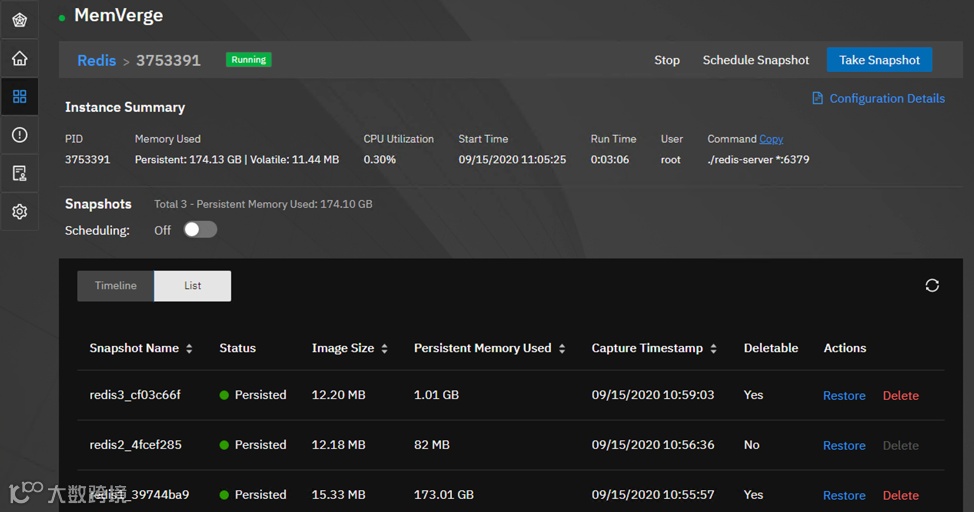This screenshot has height=512, width=974.
Task: Click the Deletable column header
Action: pyautogui.click(x=771, y=348)
